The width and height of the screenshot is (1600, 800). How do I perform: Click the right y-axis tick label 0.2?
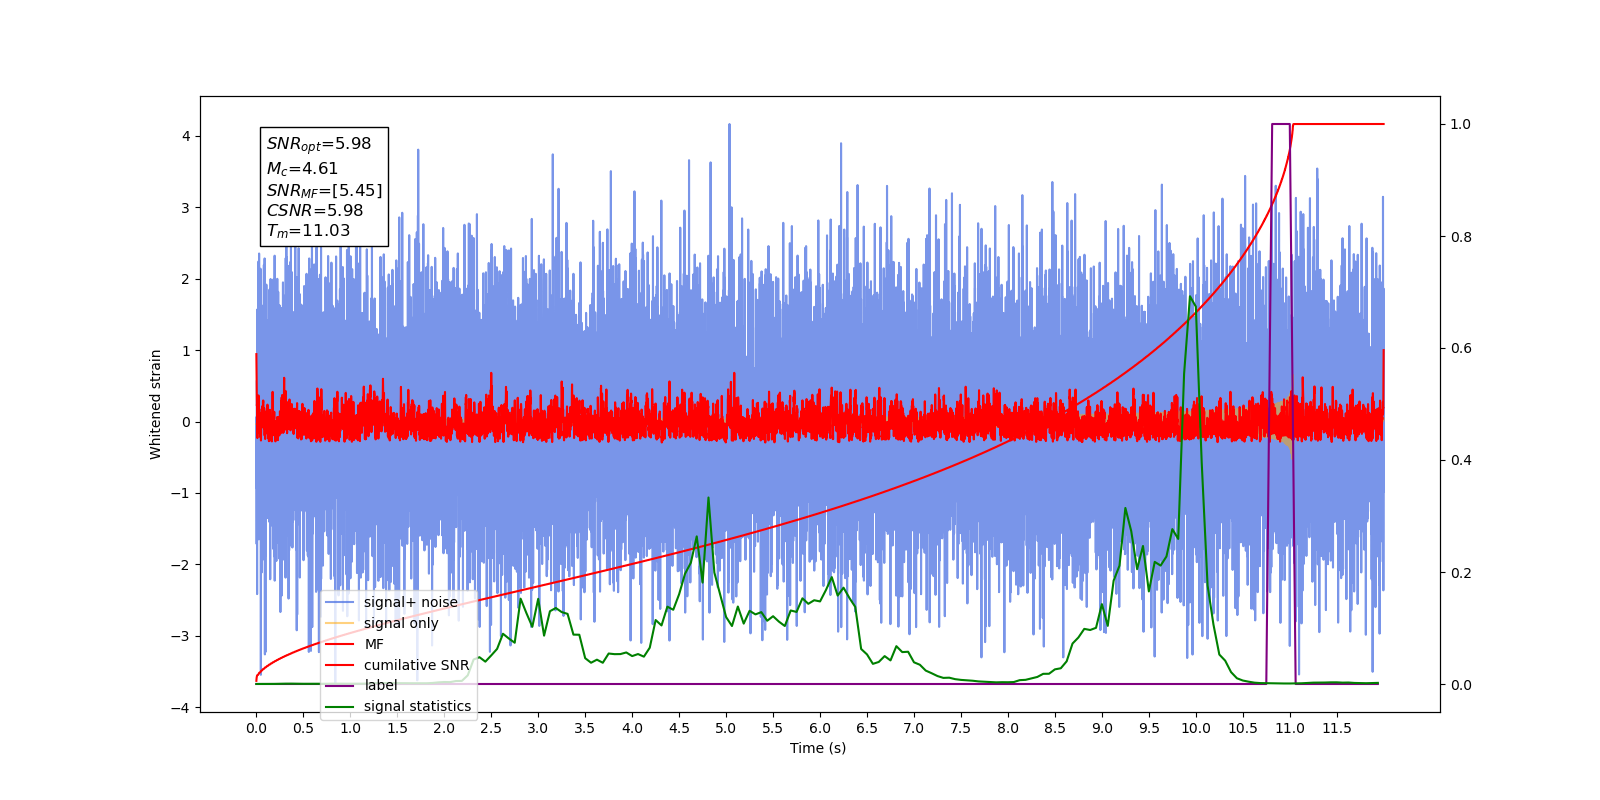1461,573
